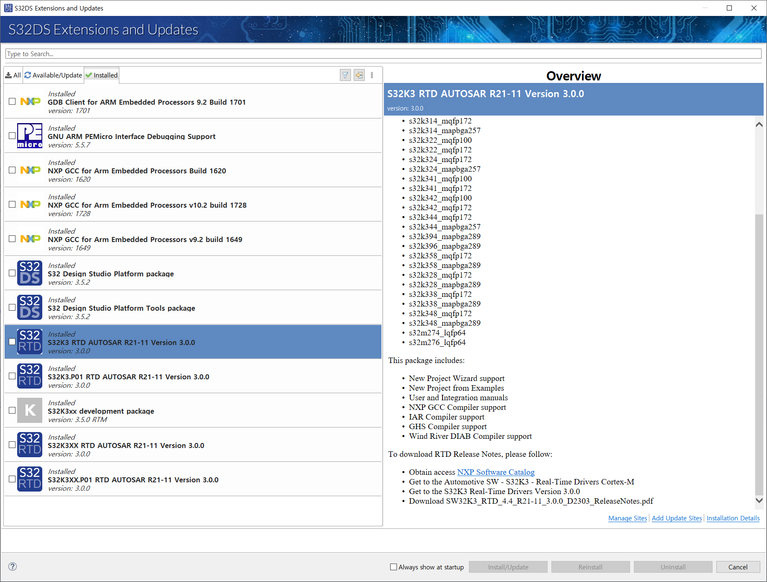The image size is (767, 582).
Task: Select the GNU ARM PEMicro Interface Debugging Support row
Action: pos(193,135)
